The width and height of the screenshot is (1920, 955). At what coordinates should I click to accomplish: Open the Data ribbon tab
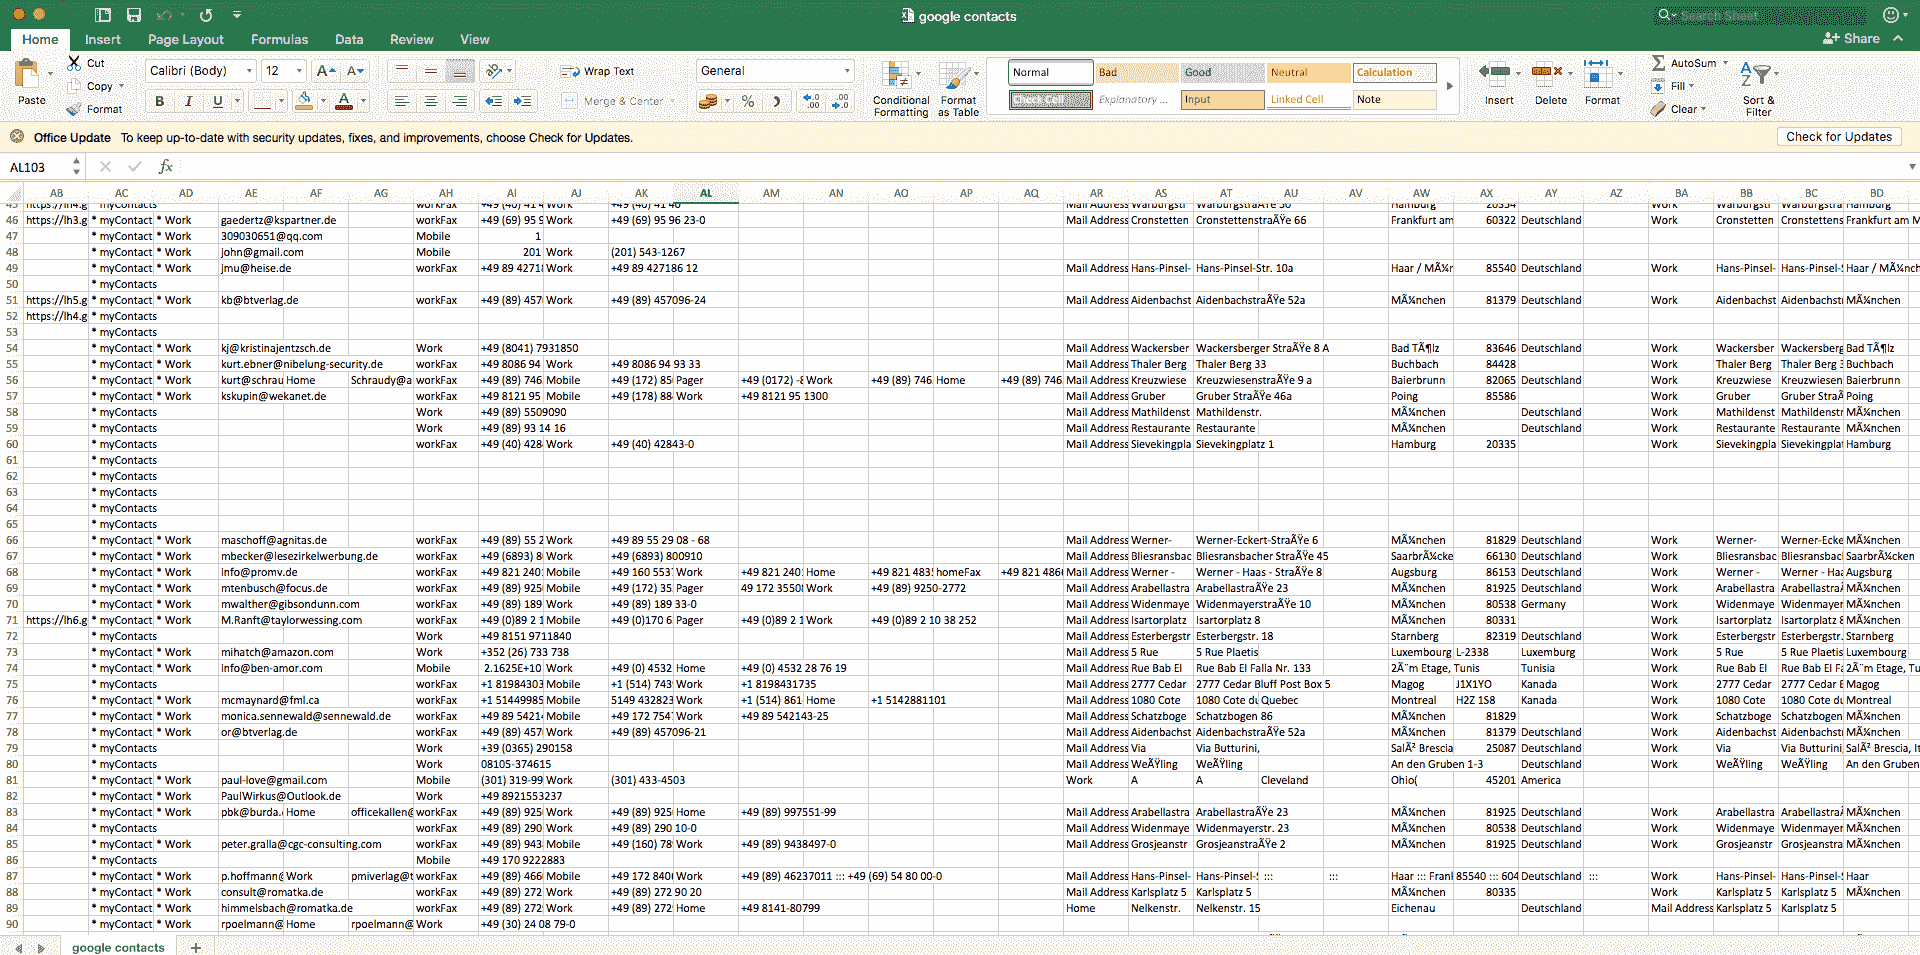pos(349,39)
